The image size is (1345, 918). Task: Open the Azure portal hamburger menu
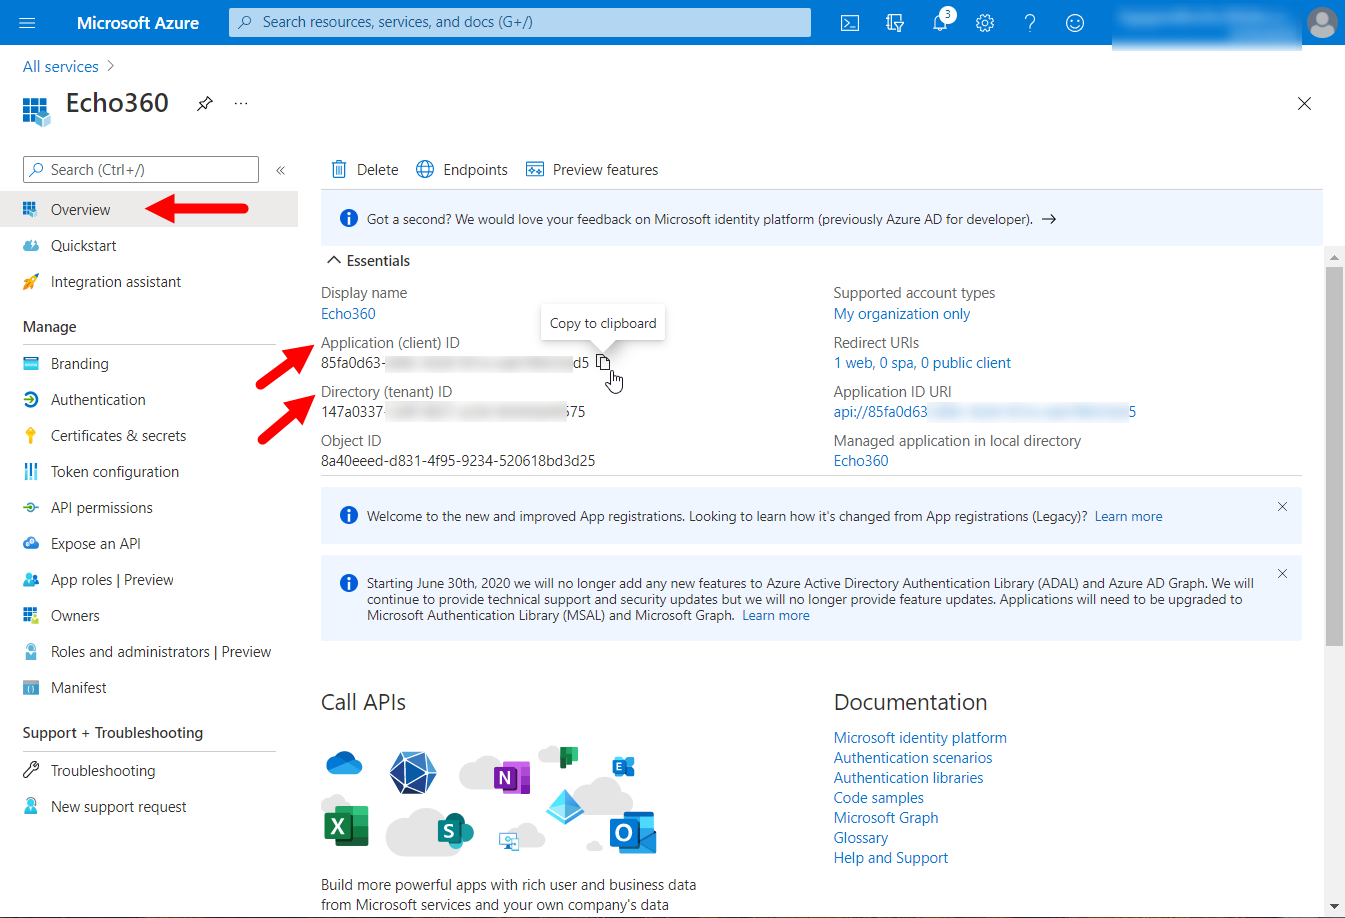point(27,22)
